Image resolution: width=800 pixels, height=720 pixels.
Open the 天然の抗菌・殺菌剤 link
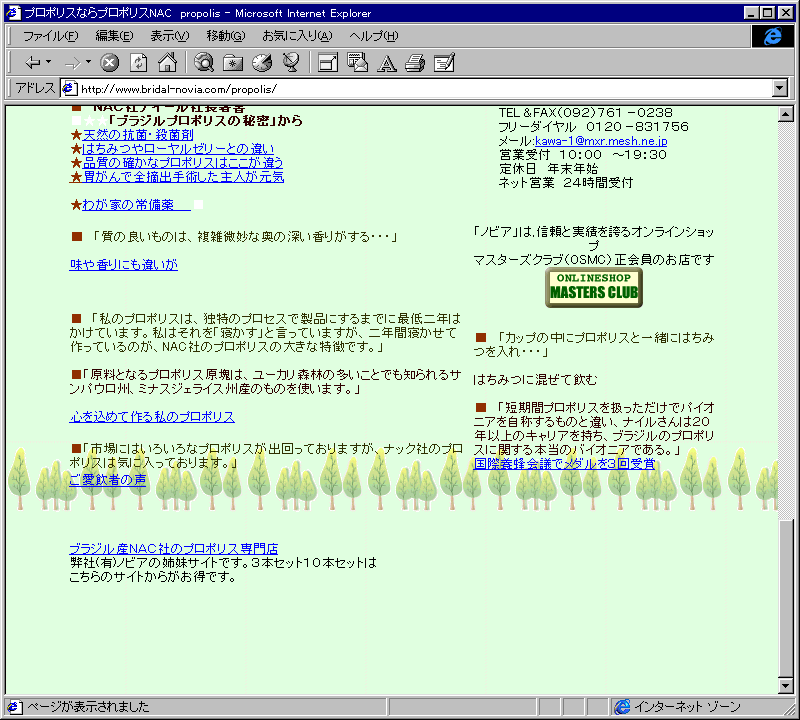click(138, 135)
